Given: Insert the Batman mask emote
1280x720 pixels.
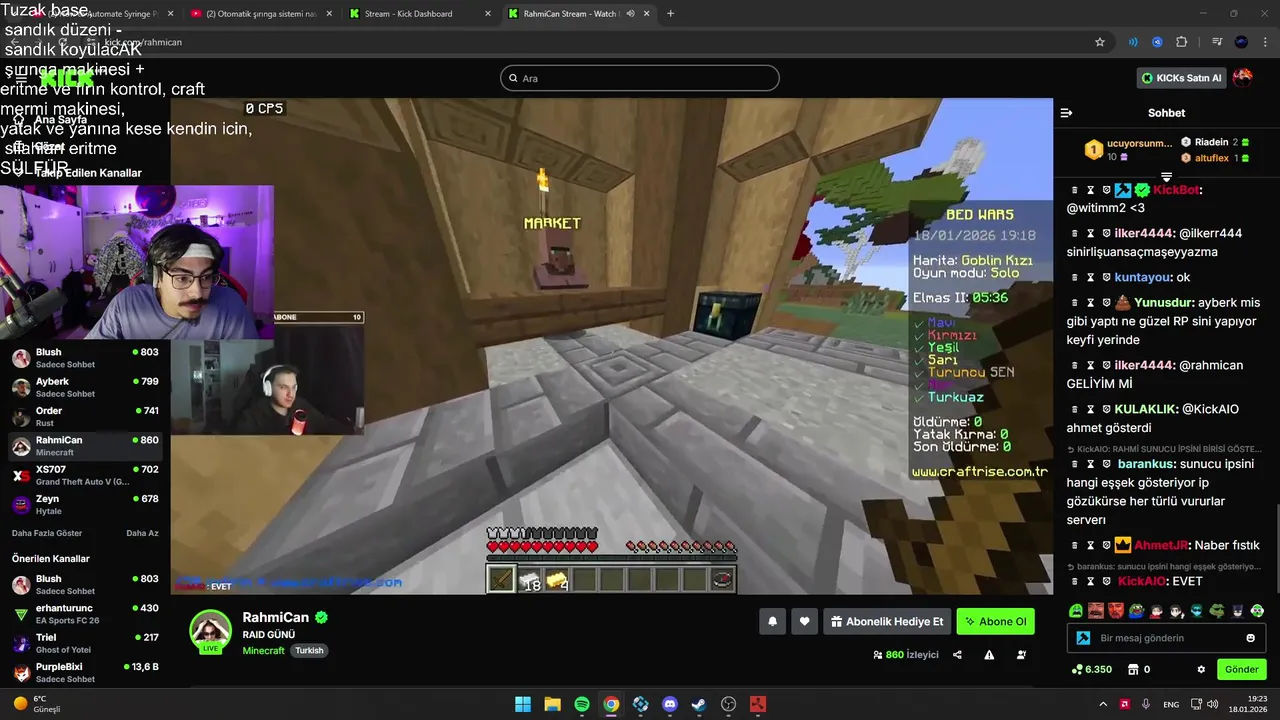Looking at the screenshot, I should [x=1237, y=611].
